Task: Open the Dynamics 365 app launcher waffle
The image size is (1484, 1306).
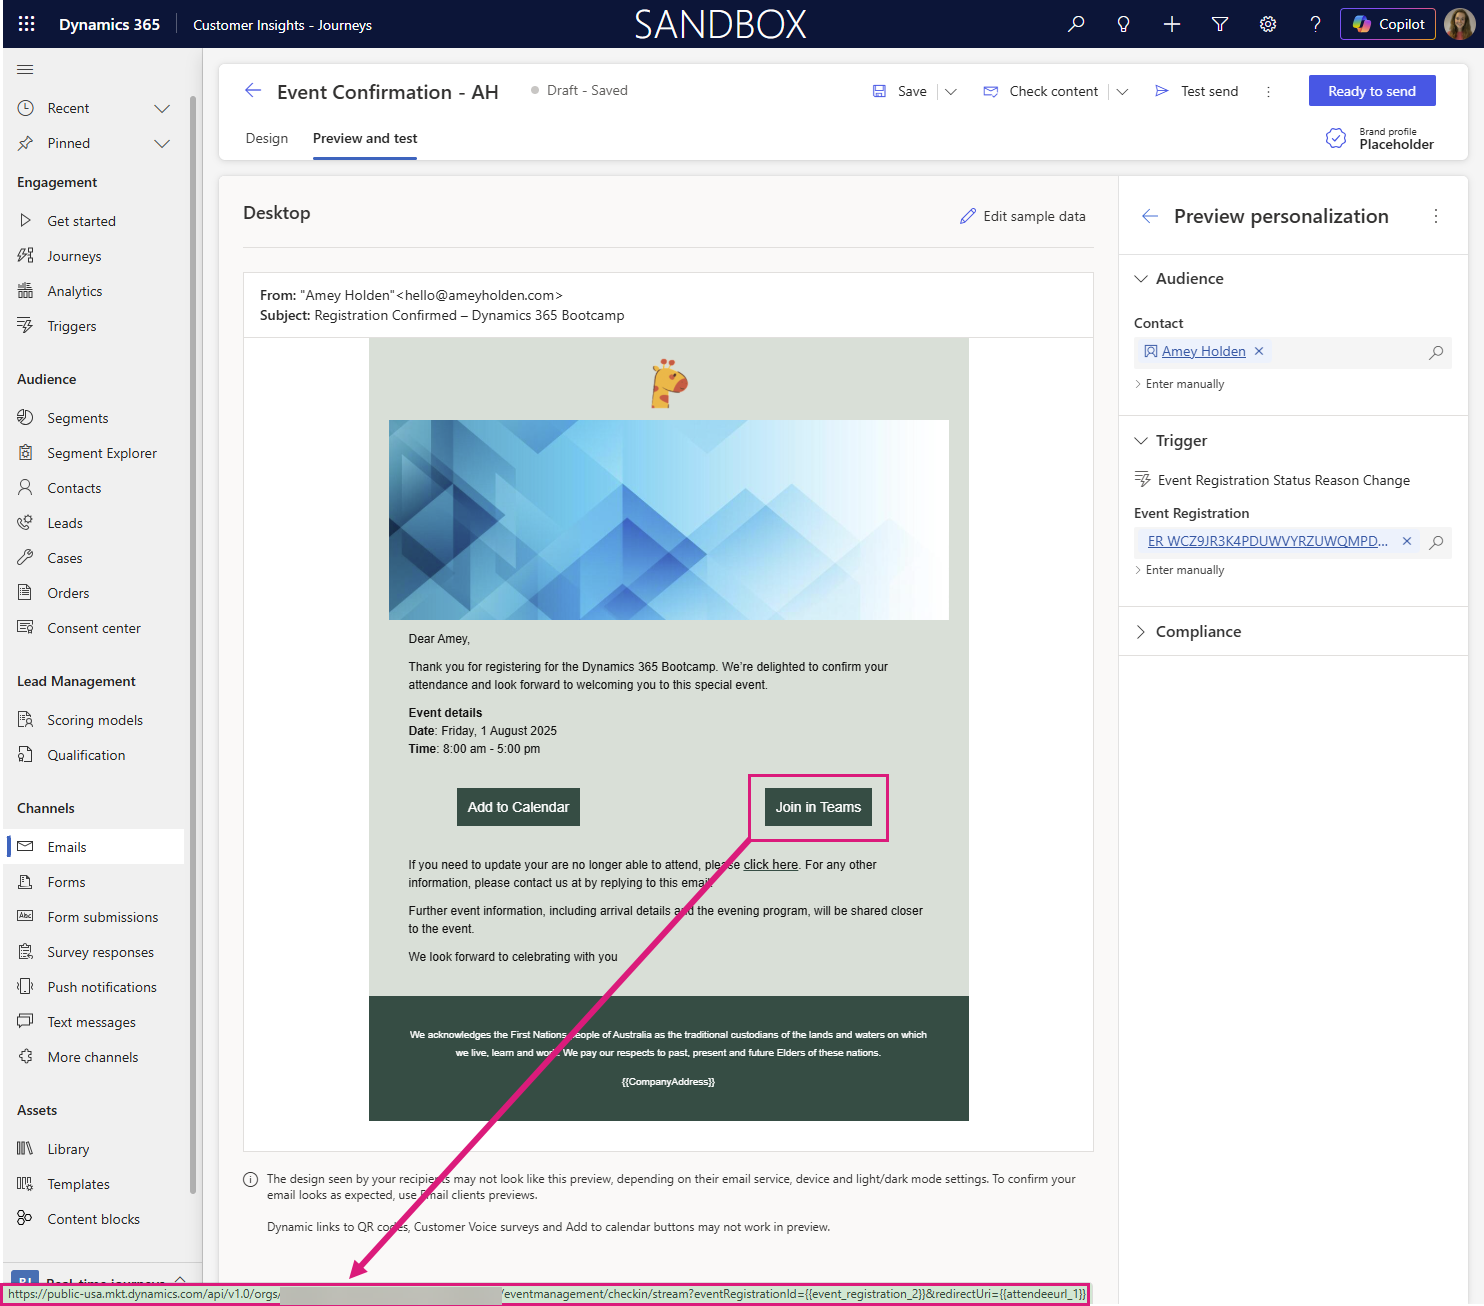Action: coord(27,24)
